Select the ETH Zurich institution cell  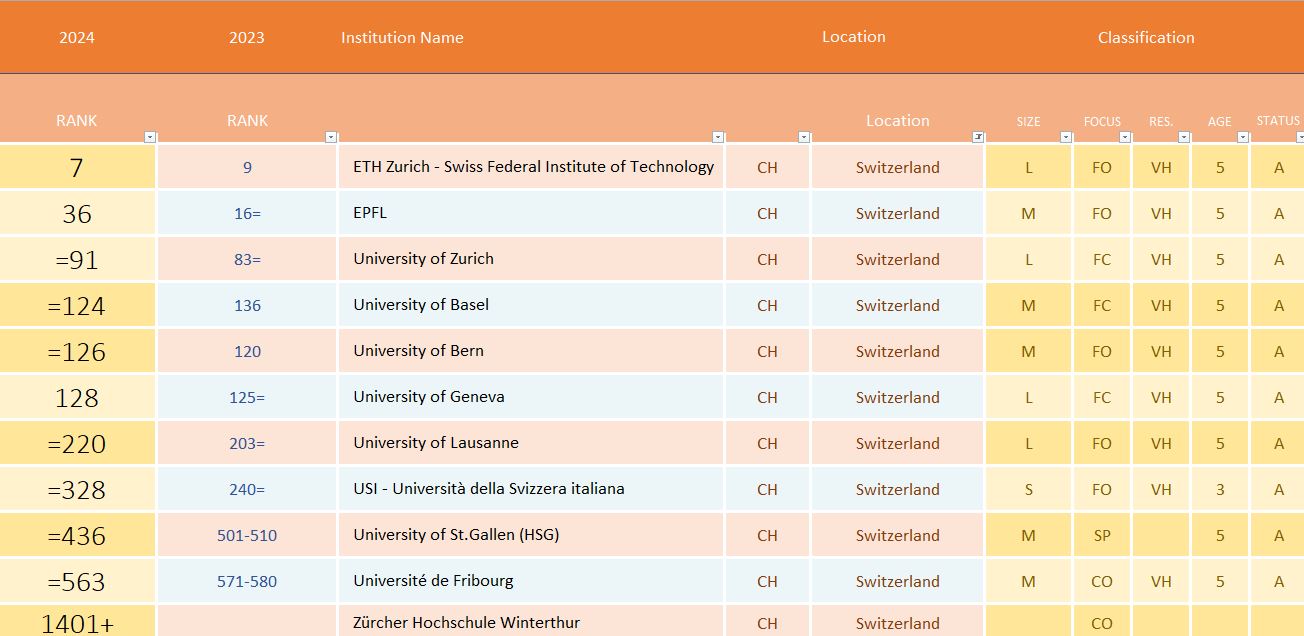(533, 167)
